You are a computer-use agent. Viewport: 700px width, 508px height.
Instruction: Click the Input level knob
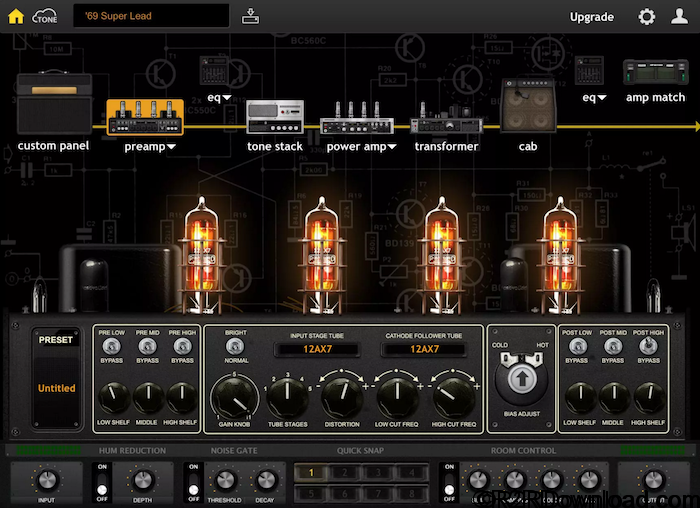[47, 480]
